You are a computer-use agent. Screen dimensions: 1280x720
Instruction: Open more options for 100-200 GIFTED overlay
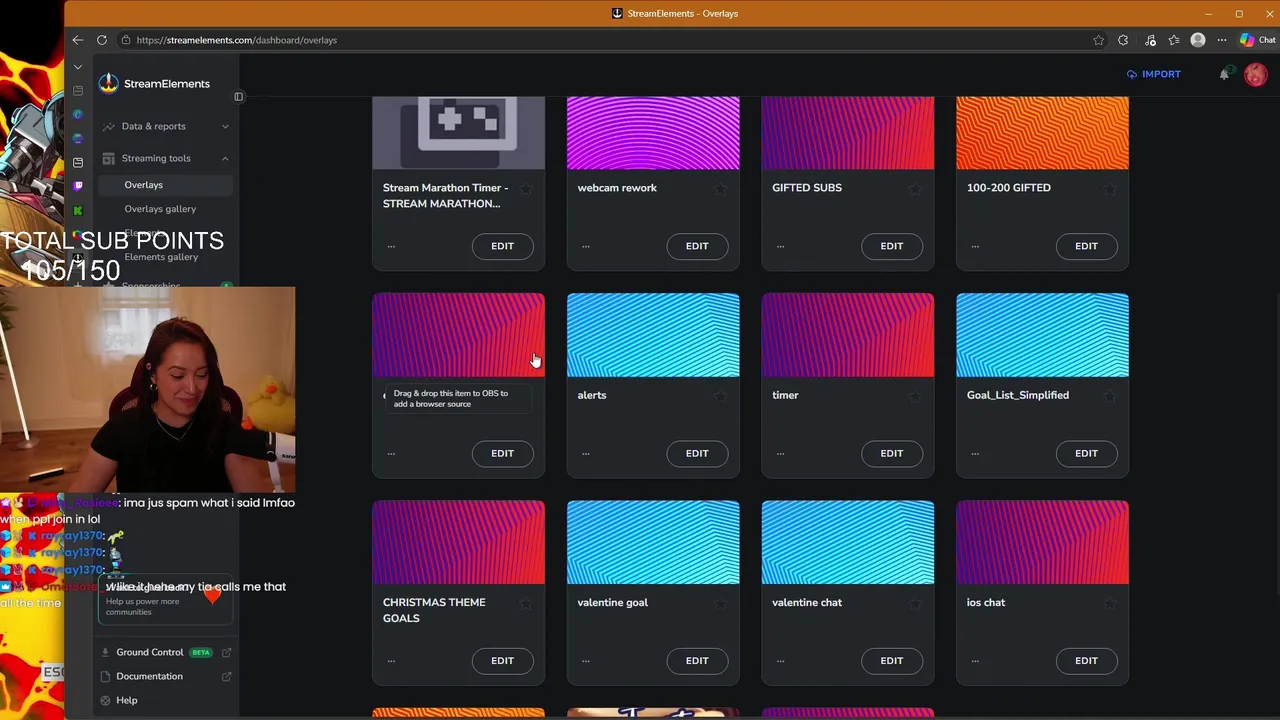click(x=975, y=246)
